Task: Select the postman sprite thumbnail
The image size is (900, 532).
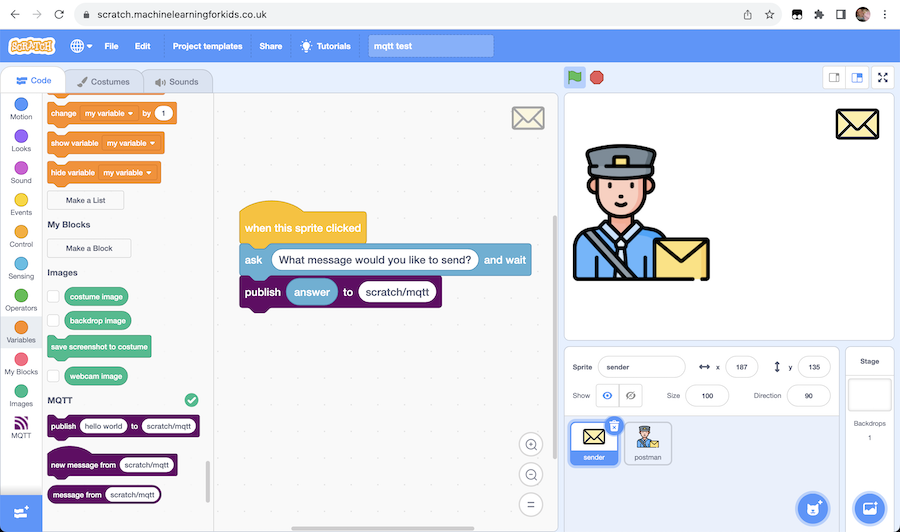Action: [x=647, y=443]
